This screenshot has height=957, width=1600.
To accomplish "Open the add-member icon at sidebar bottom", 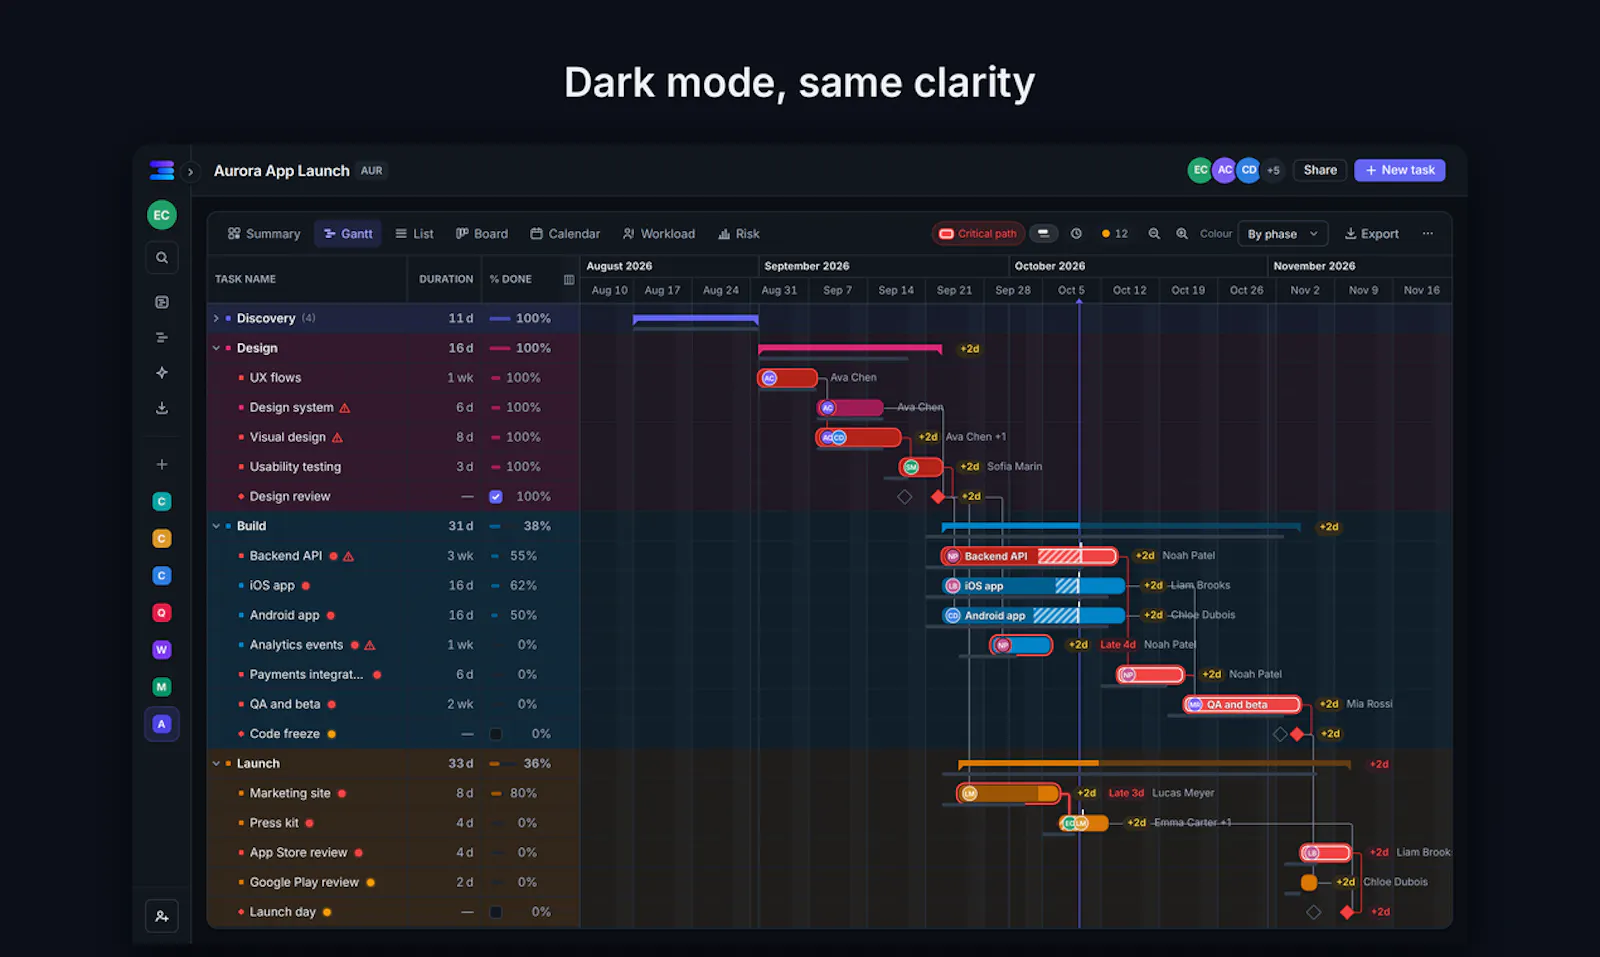I will click(162, 916).
